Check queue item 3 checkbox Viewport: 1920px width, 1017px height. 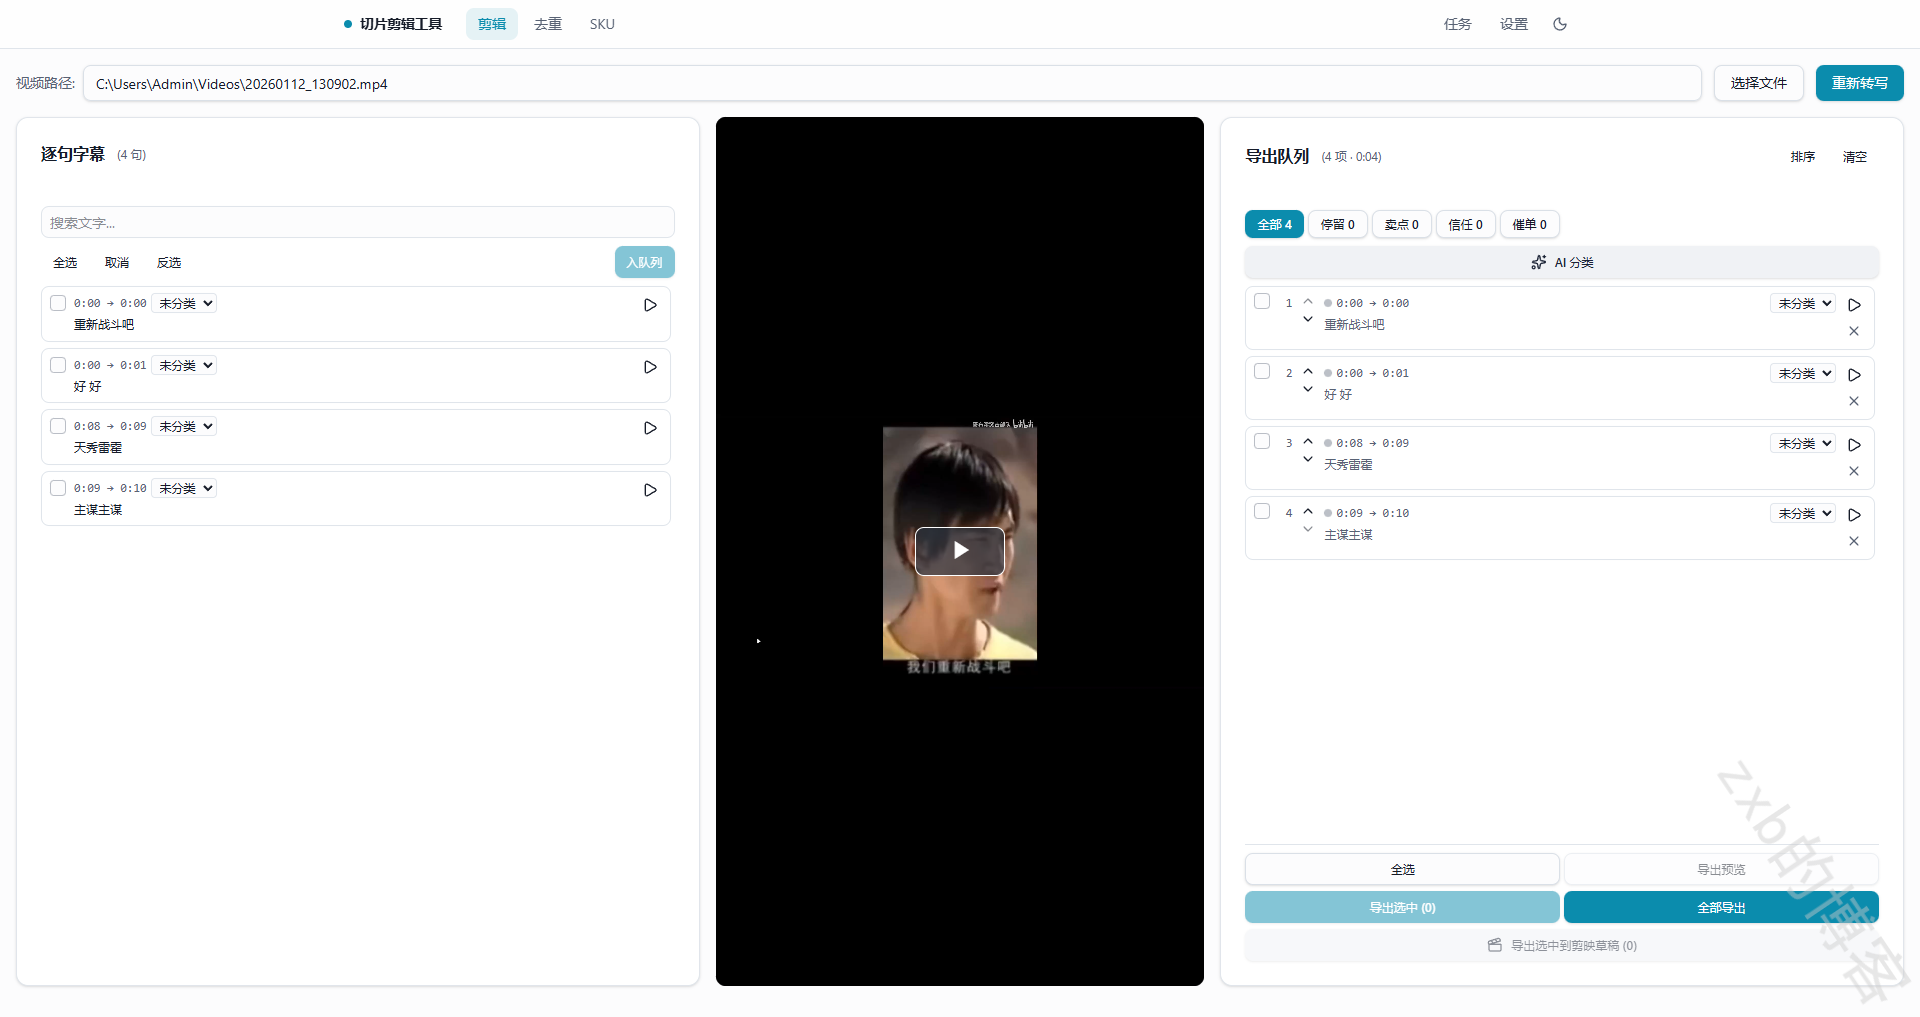(x=1262, y=441)
